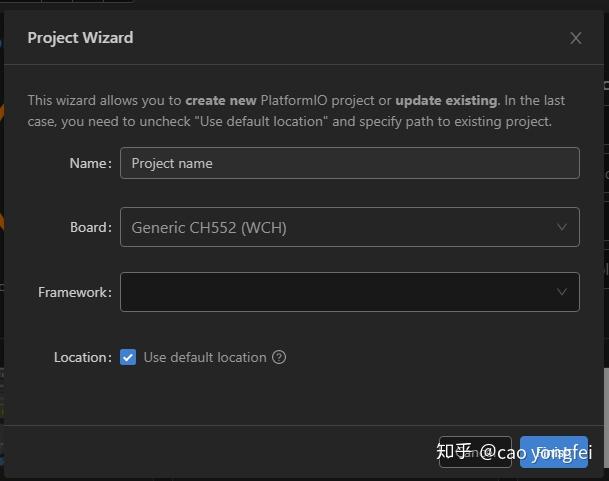Click the 'Use default location' label text
The image size is (609, 481).
tap(205, 357)
